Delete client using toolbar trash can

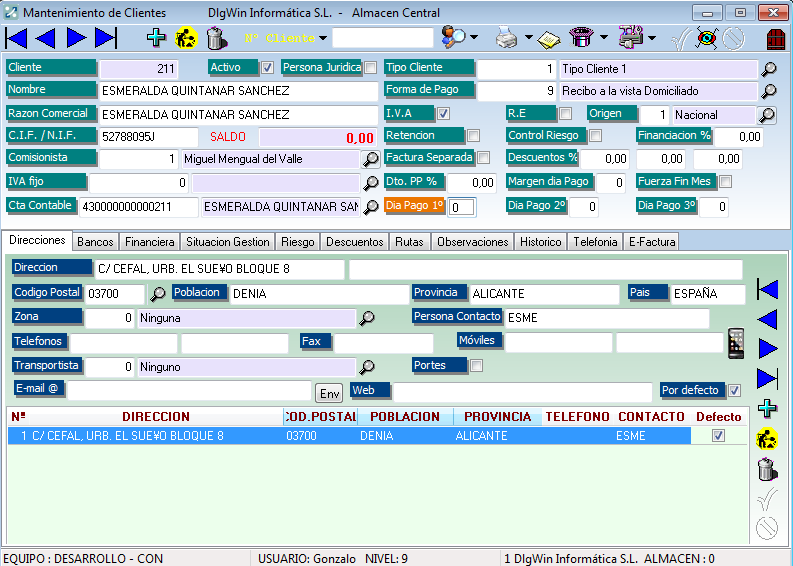coord(216,38)
